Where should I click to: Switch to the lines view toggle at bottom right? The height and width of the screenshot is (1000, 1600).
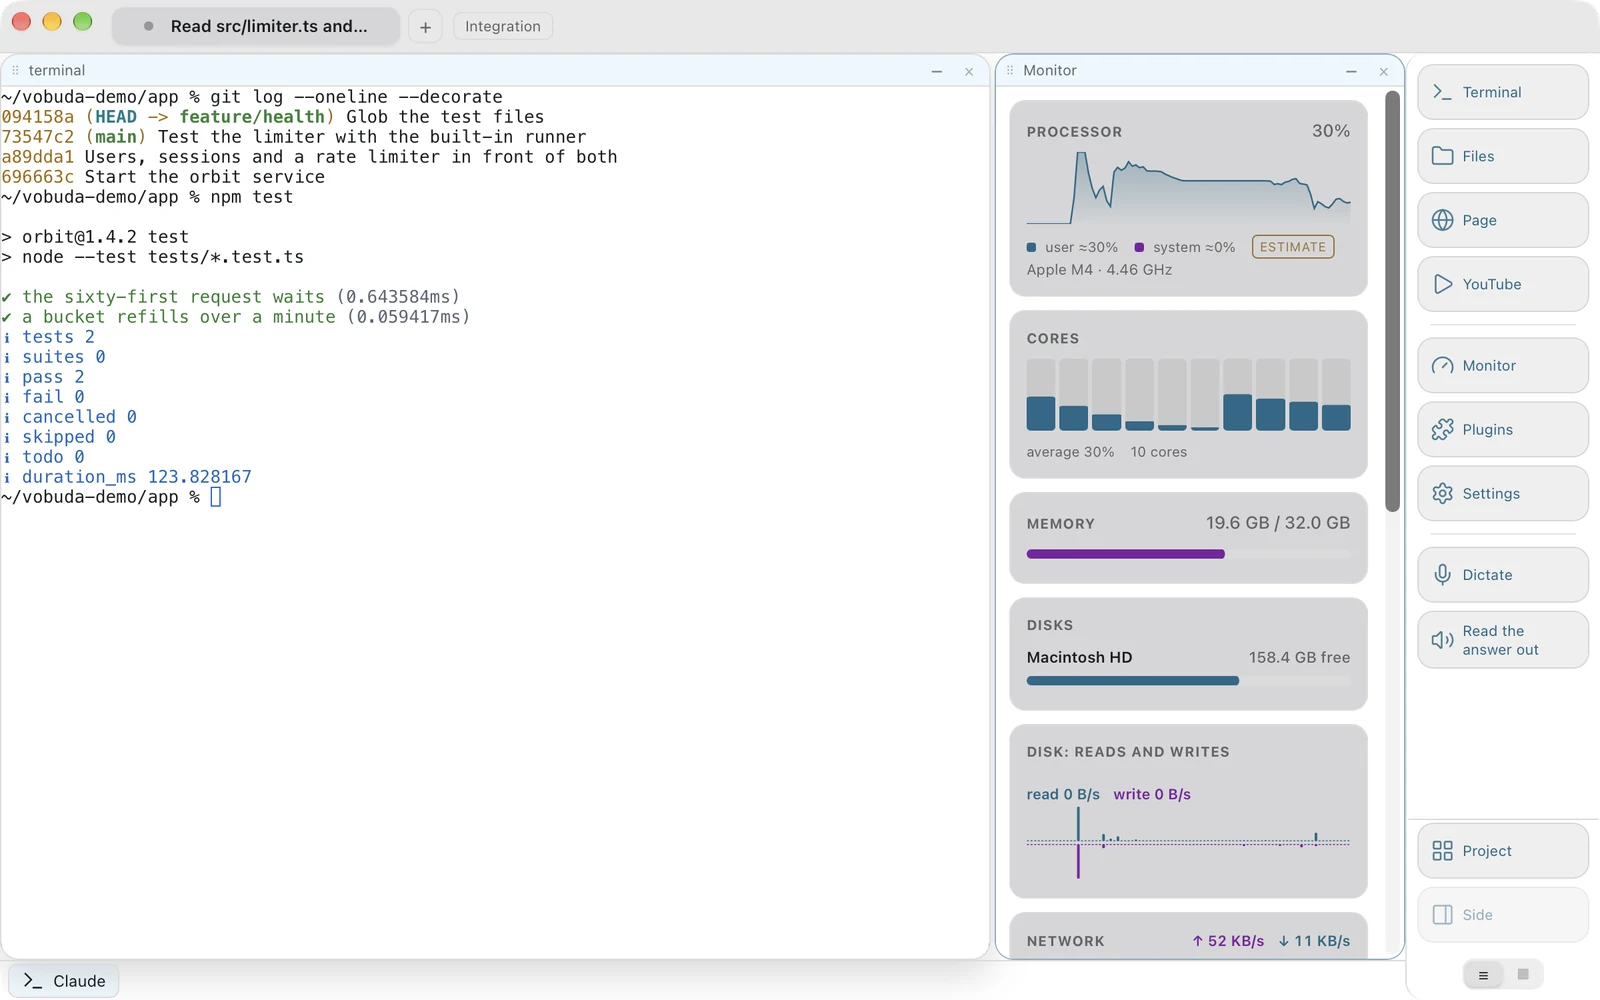click(x=1483, y=975)
